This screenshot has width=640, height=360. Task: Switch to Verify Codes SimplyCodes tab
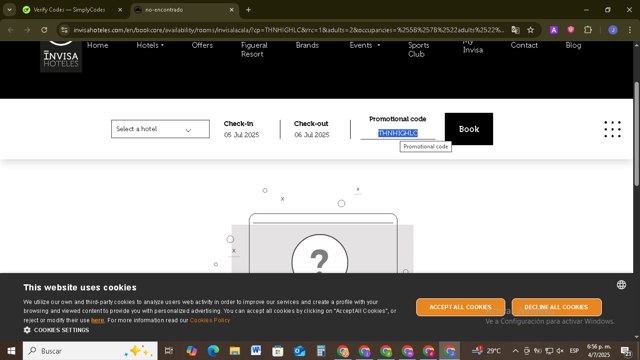coord(68,10)
